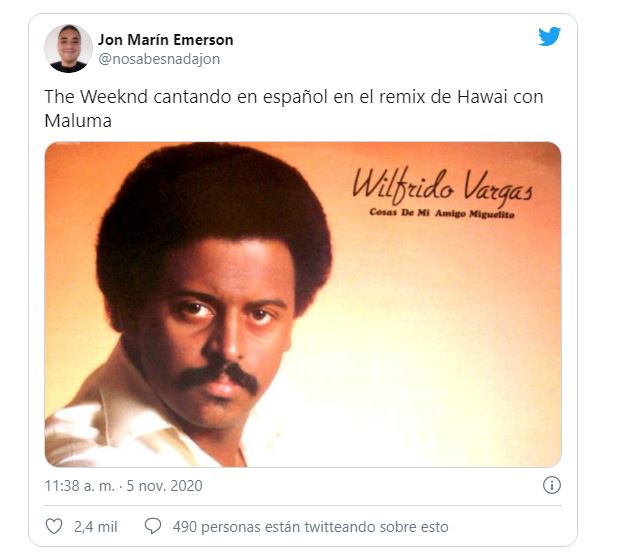Open the Jon Marín Emerson display name
This screenshot has height=559, width=634.
pyautogui.click(x=166, y=40)
